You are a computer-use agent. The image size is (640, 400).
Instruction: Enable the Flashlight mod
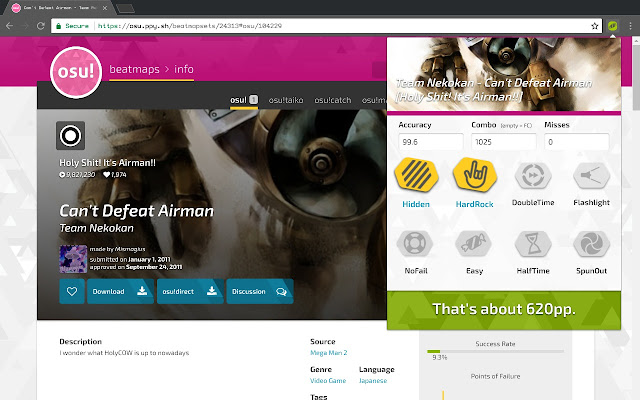pyautogui.click(x=591, y=175)
